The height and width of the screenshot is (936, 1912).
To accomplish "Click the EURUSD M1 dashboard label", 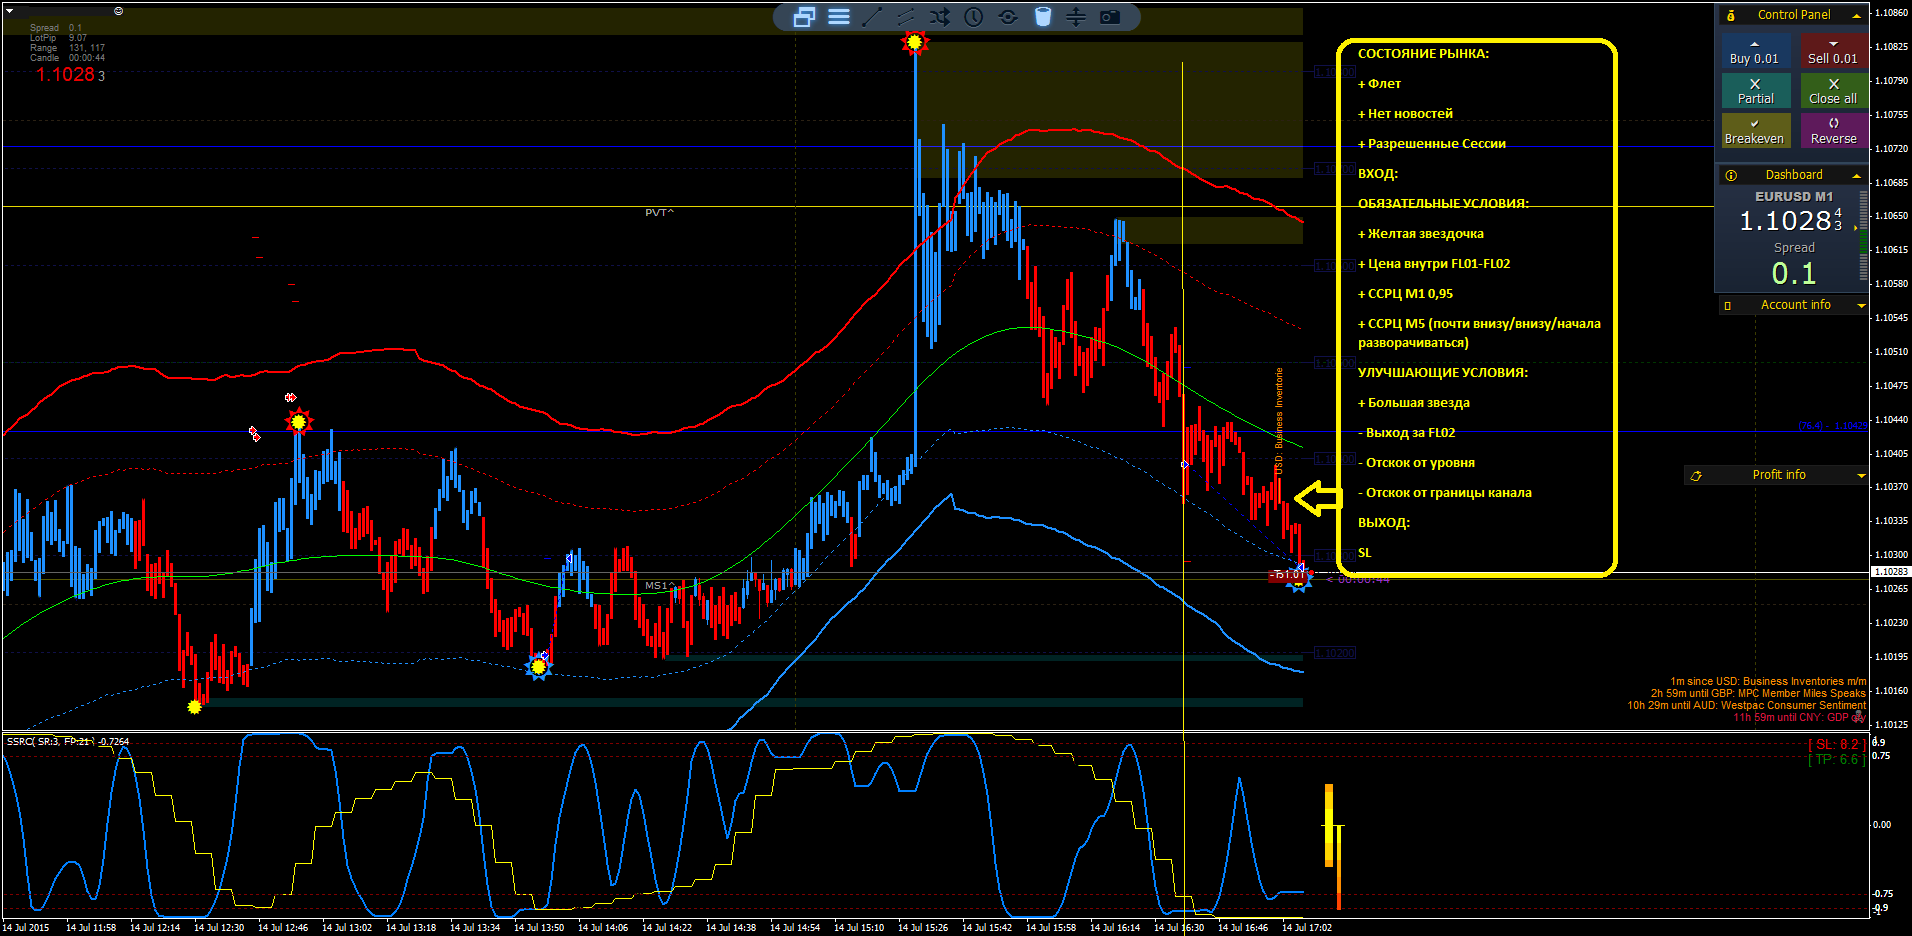I will tap(1794, 197).
